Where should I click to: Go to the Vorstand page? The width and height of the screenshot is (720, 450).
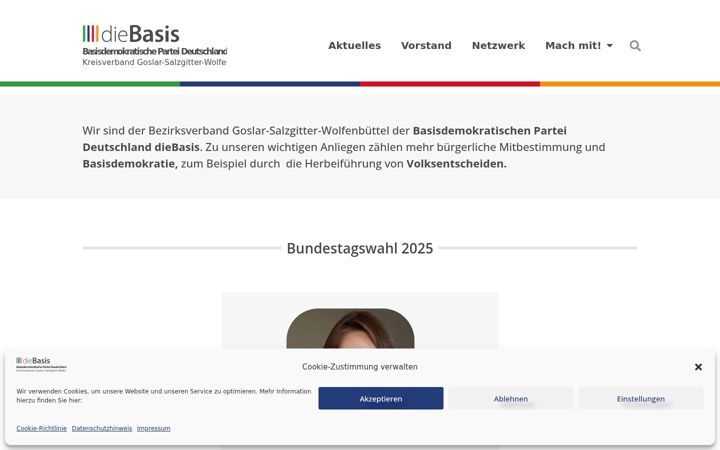point(426,45)
